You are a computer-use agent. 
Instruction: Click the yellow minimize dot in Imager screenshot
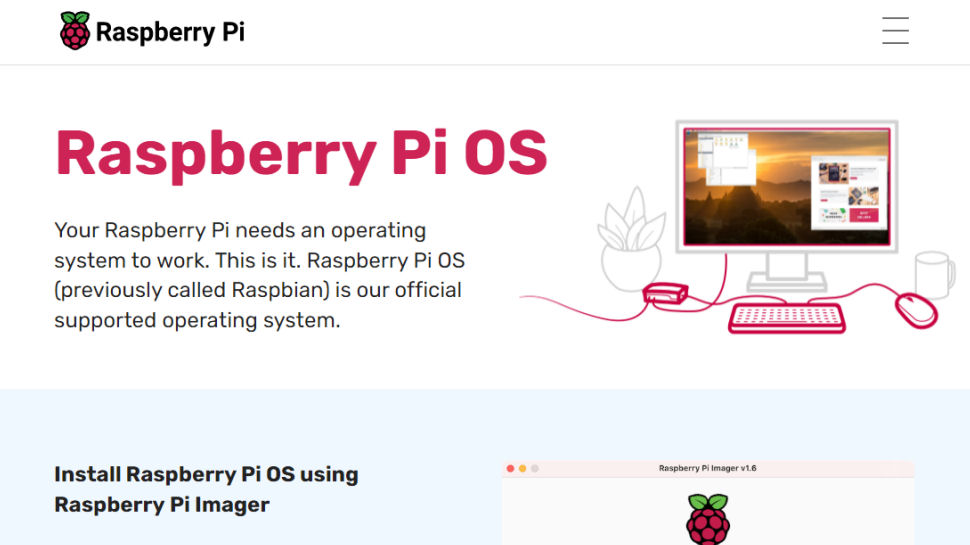coord(523,468)
